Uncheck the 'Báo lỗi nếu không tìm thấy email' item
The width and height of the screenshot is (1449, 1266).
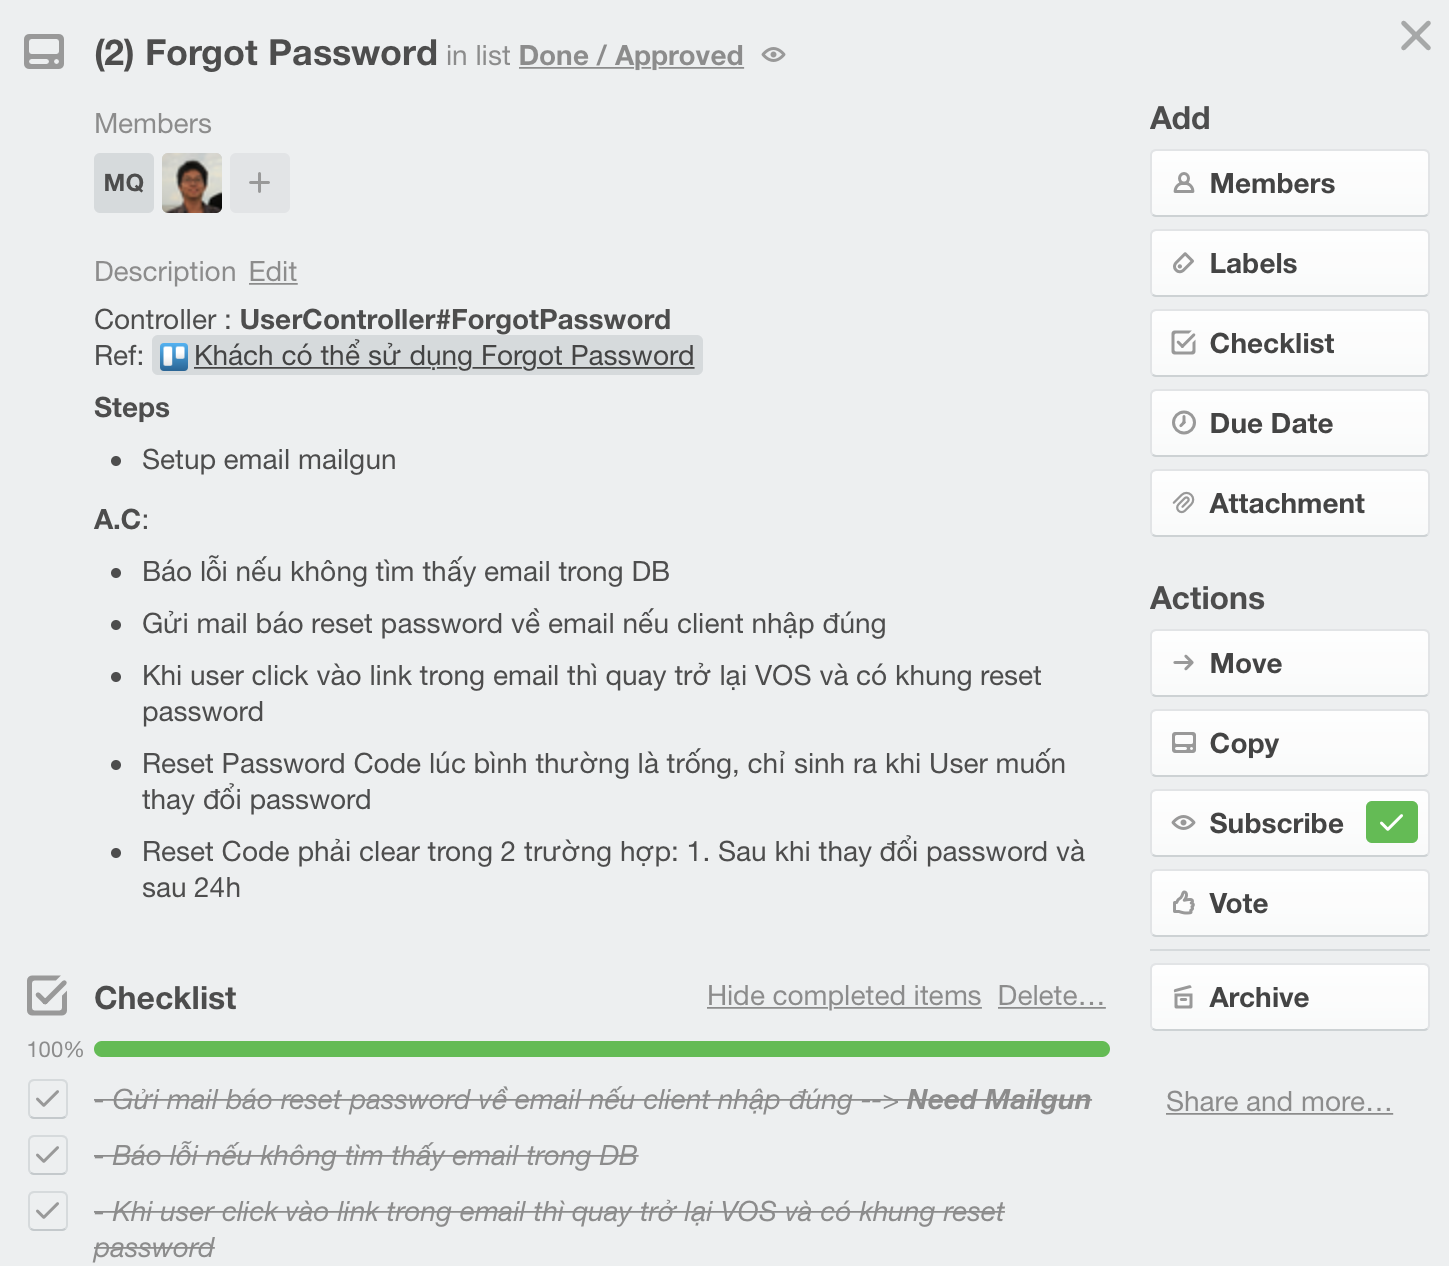click(x=48, y=1155)
